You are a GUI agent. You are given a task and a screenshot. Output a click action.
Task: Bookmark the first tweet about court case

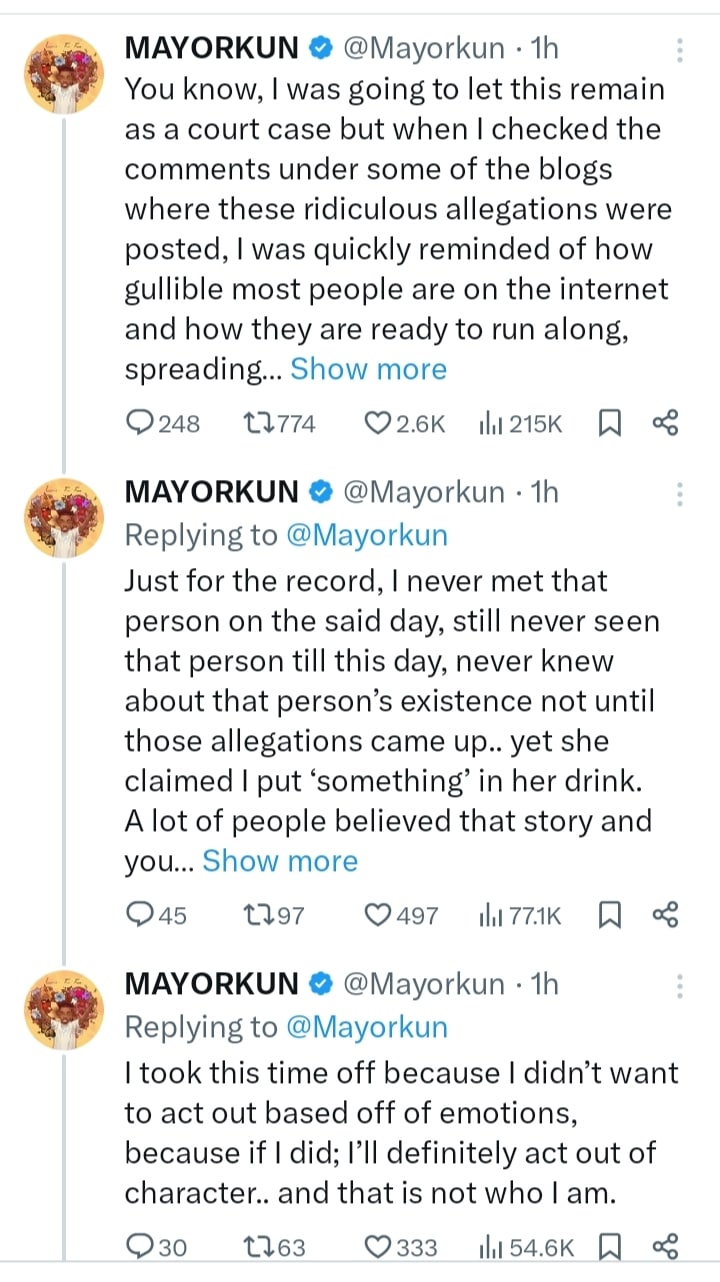click(608, 424)
